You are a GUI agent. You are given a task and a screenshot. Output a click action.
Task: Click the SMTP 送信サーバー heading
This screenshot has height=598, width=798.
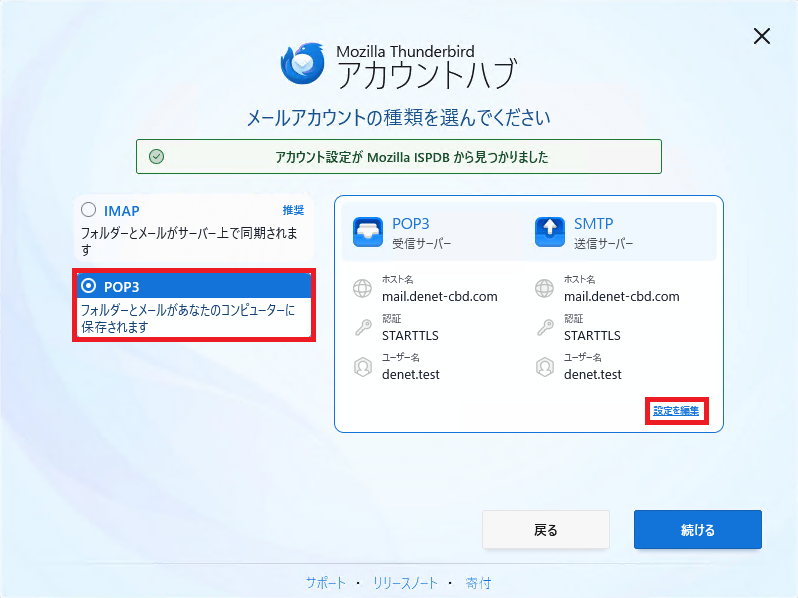tap(604, 233)
